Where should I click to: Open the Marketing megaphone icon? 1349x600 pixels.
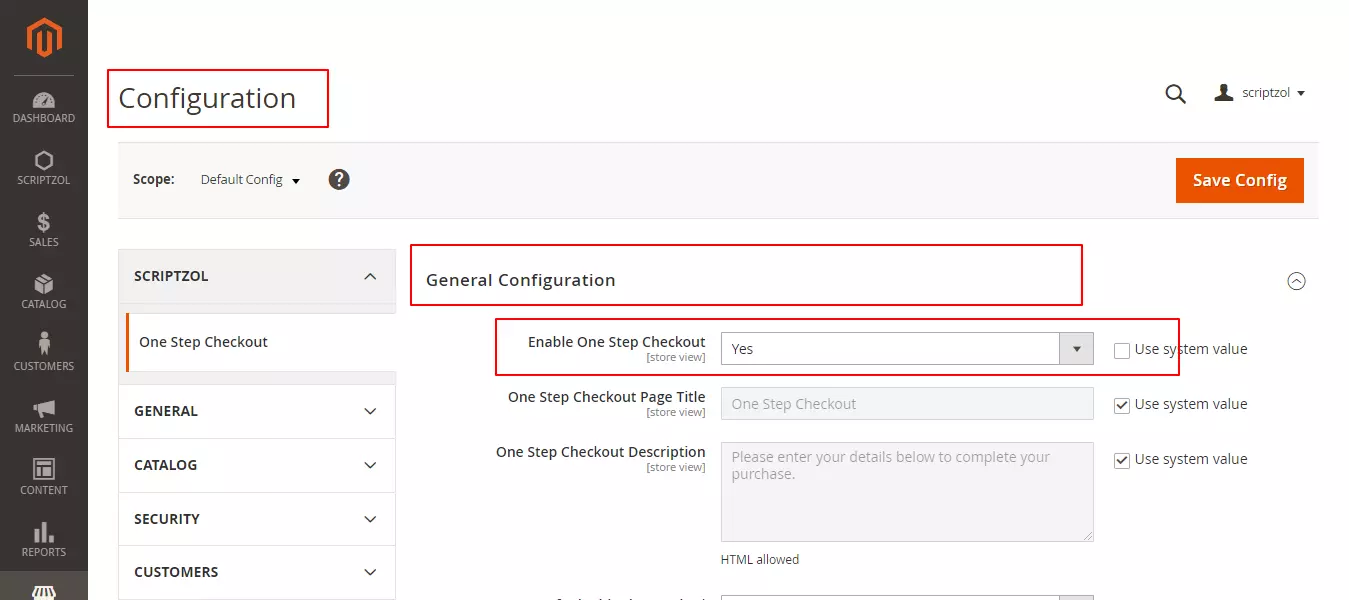pyautogui.click(x=44, y=409)
